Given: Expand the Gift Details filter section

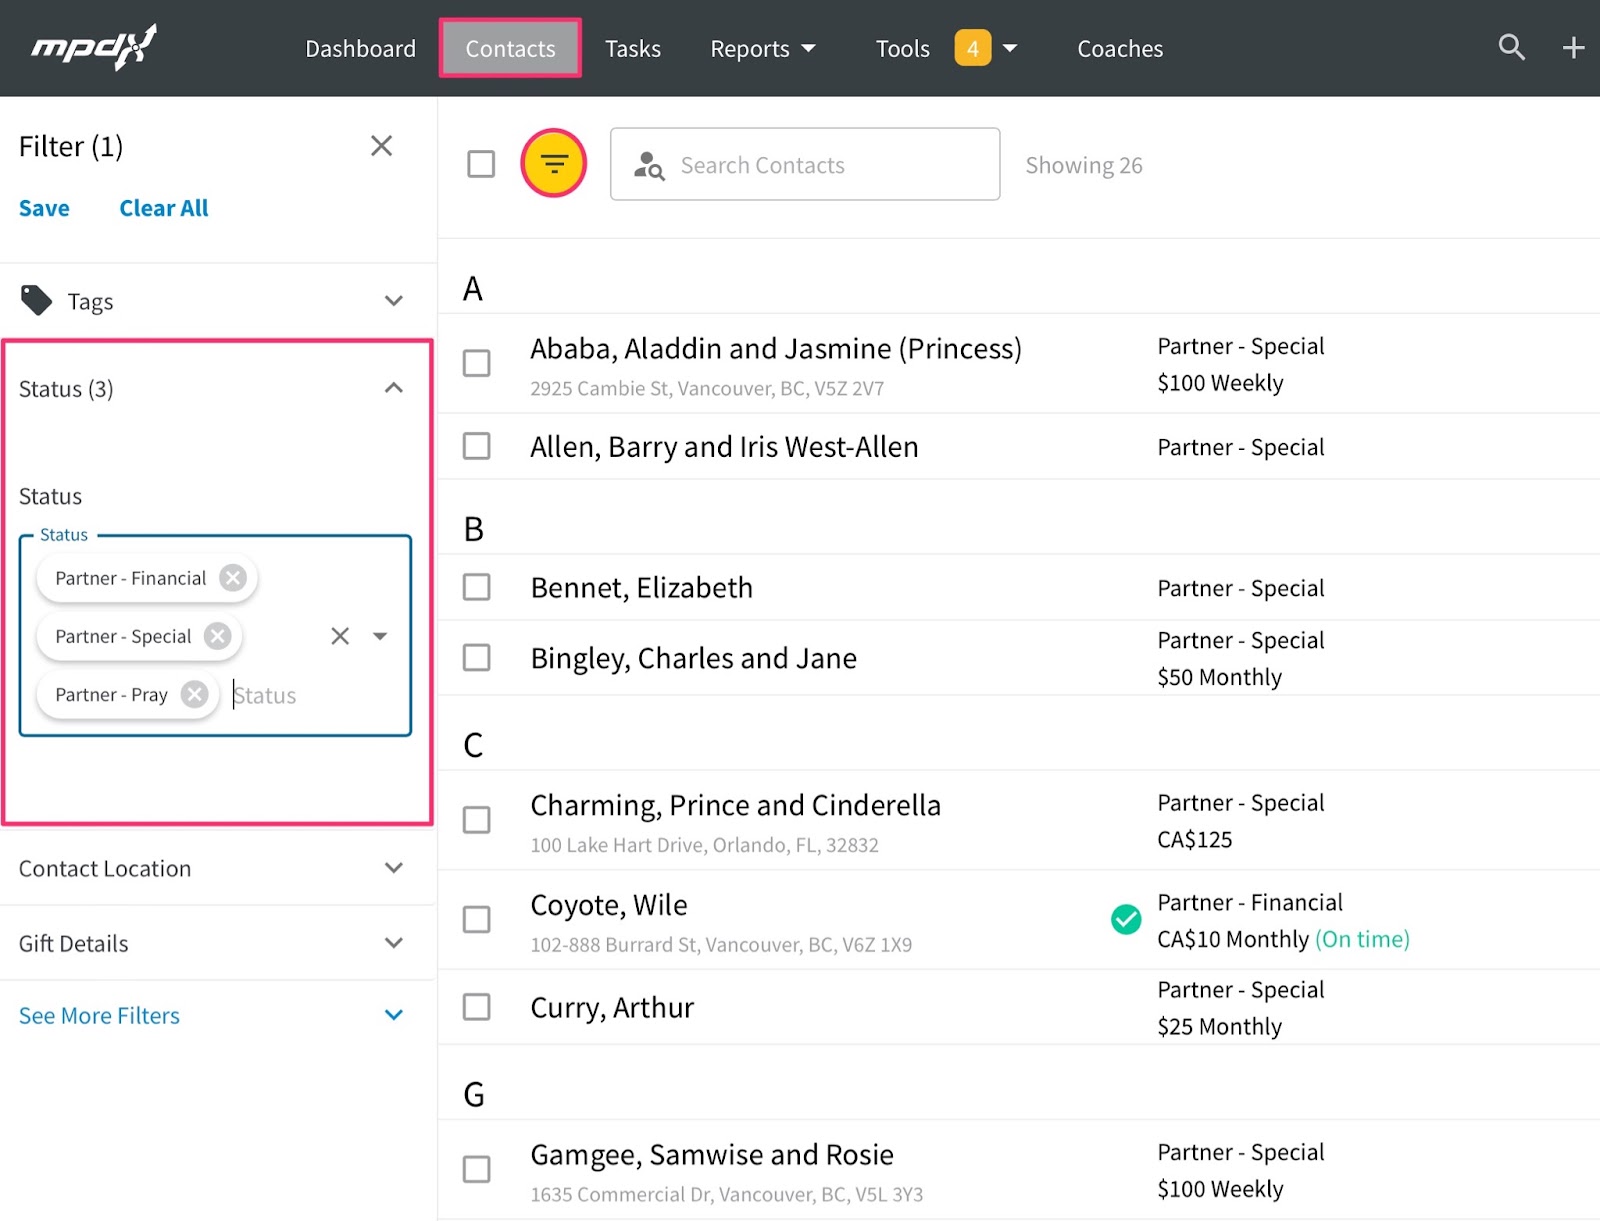Looking at the screenshot, I should click(x=394, y=943).
